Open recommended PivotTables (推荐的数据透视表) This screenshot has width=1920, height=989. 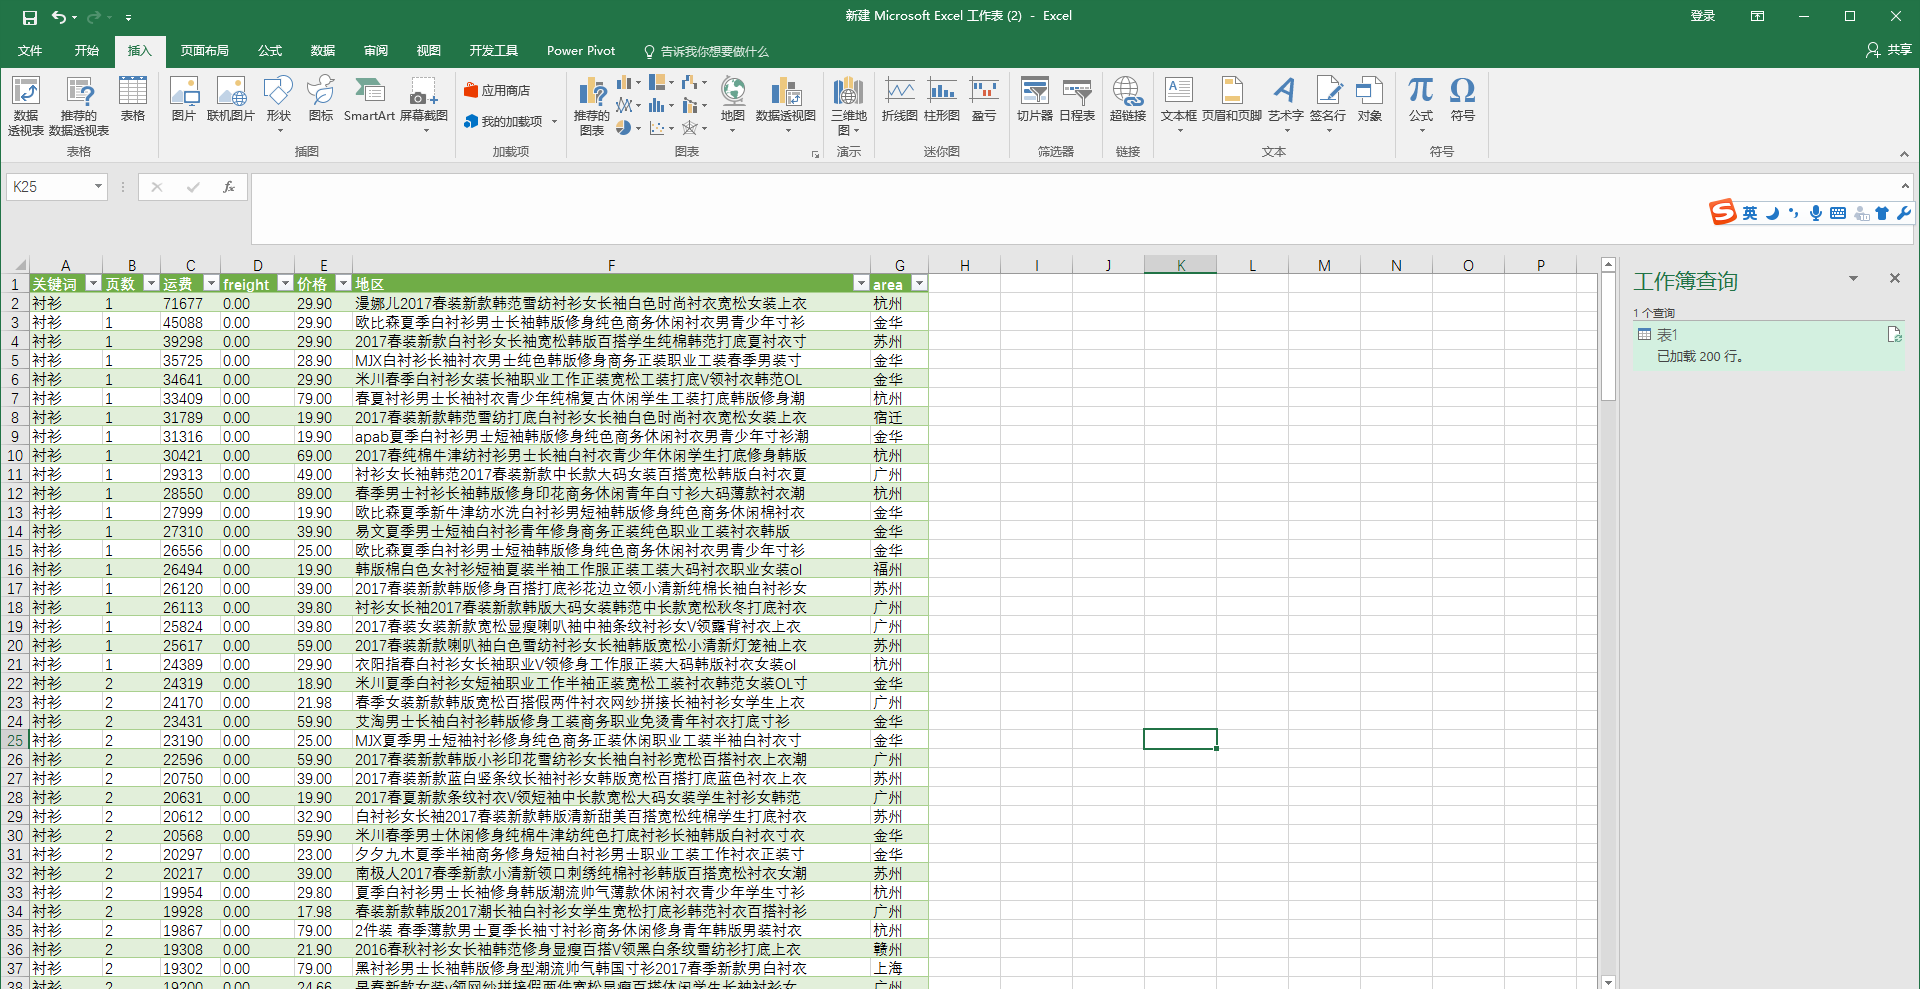coord(79,106)
